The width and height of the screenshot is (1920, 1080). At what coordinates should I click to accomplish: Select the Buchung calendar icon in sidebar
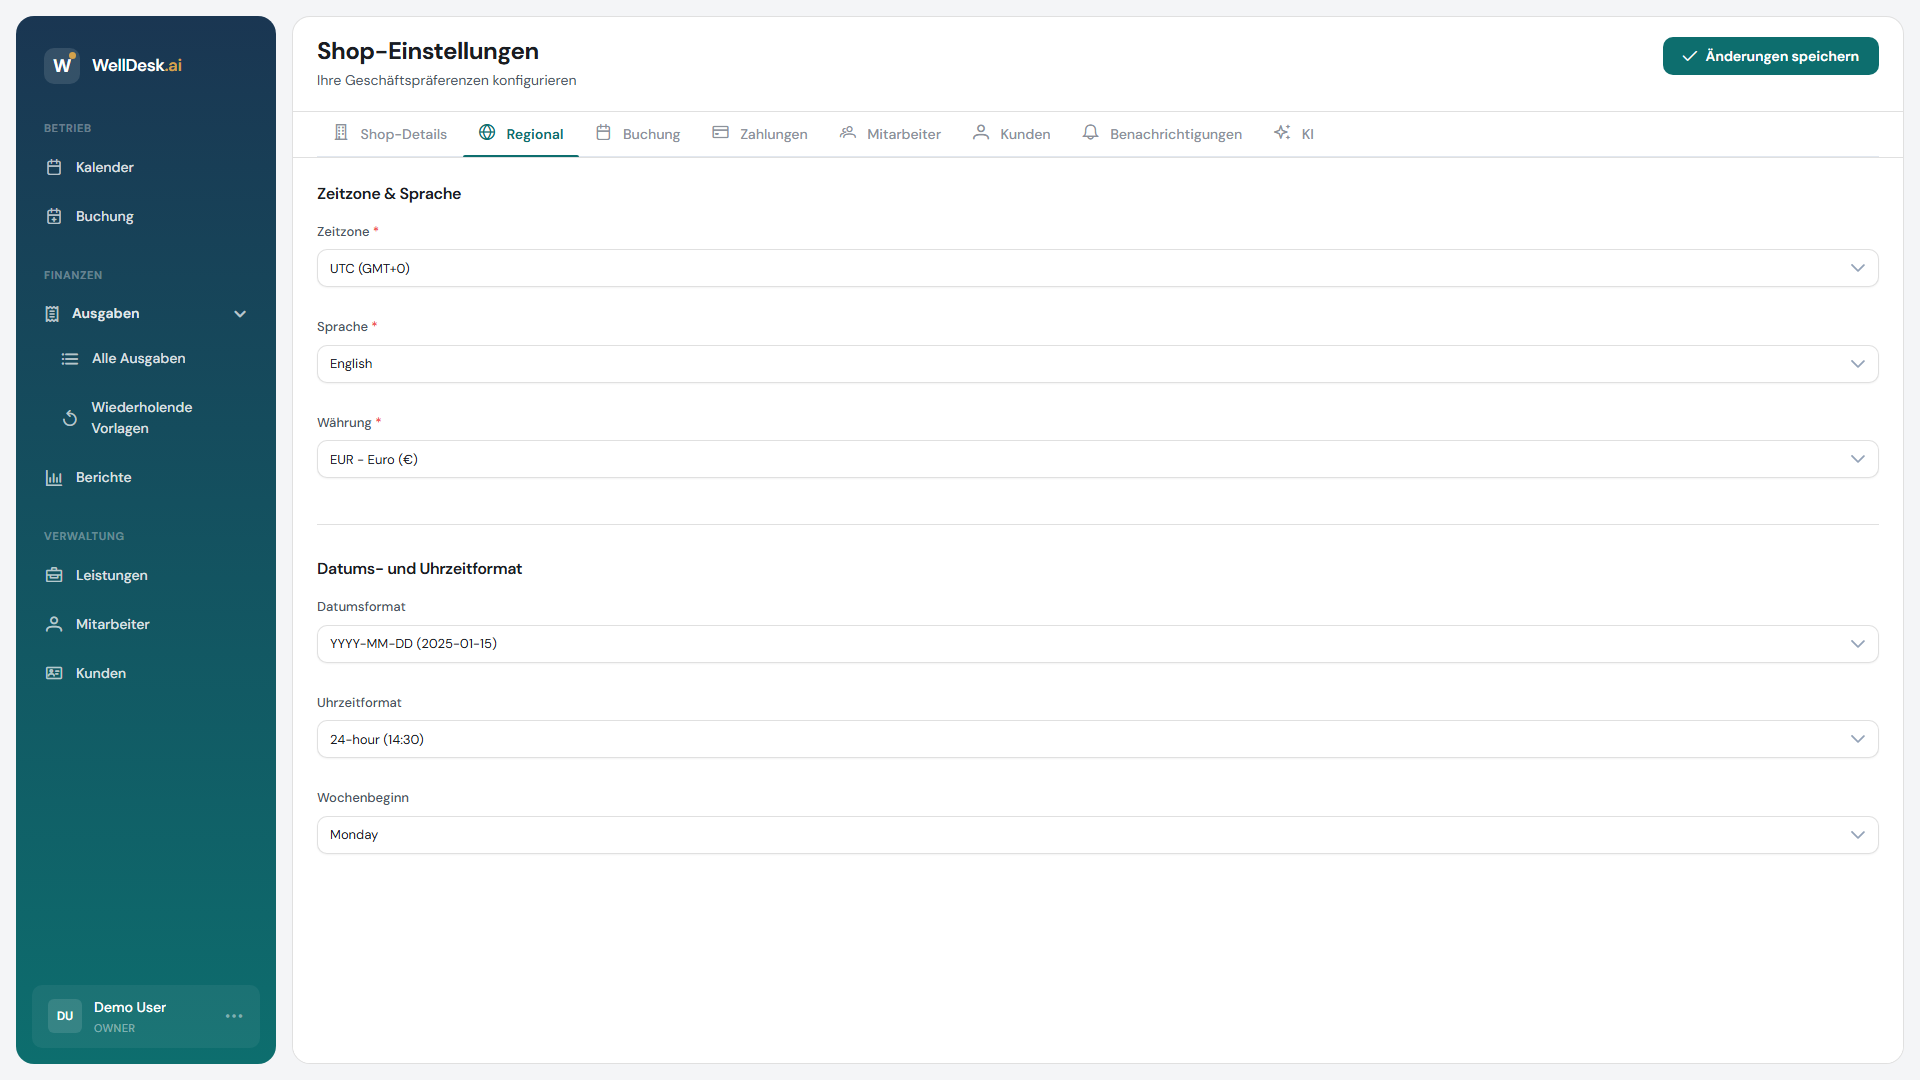tap(55, 216)
